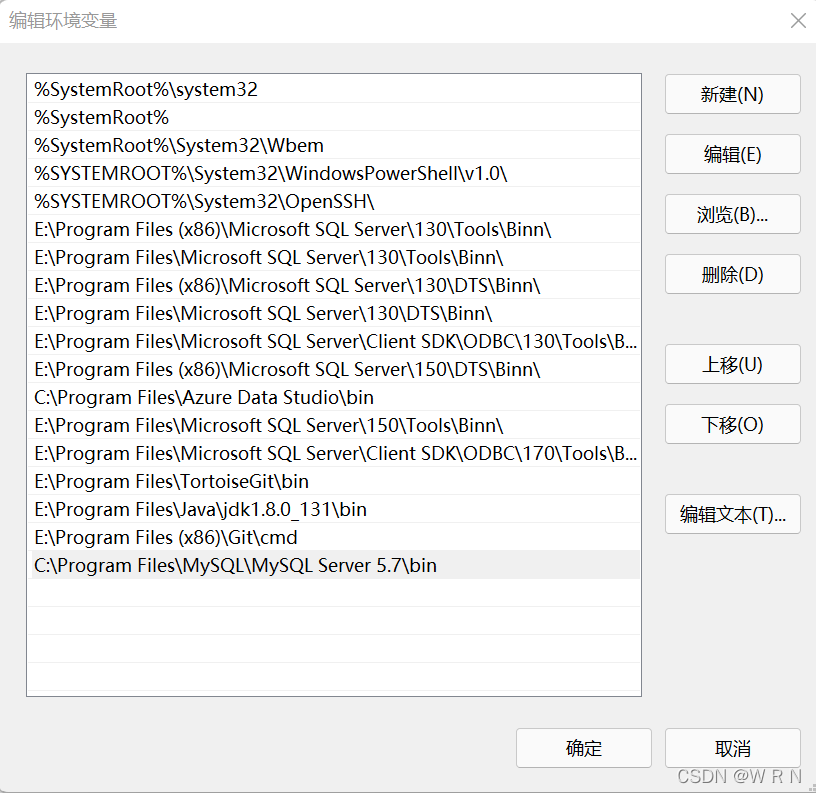Confirm changes with 确定 button

pos(583,748)
